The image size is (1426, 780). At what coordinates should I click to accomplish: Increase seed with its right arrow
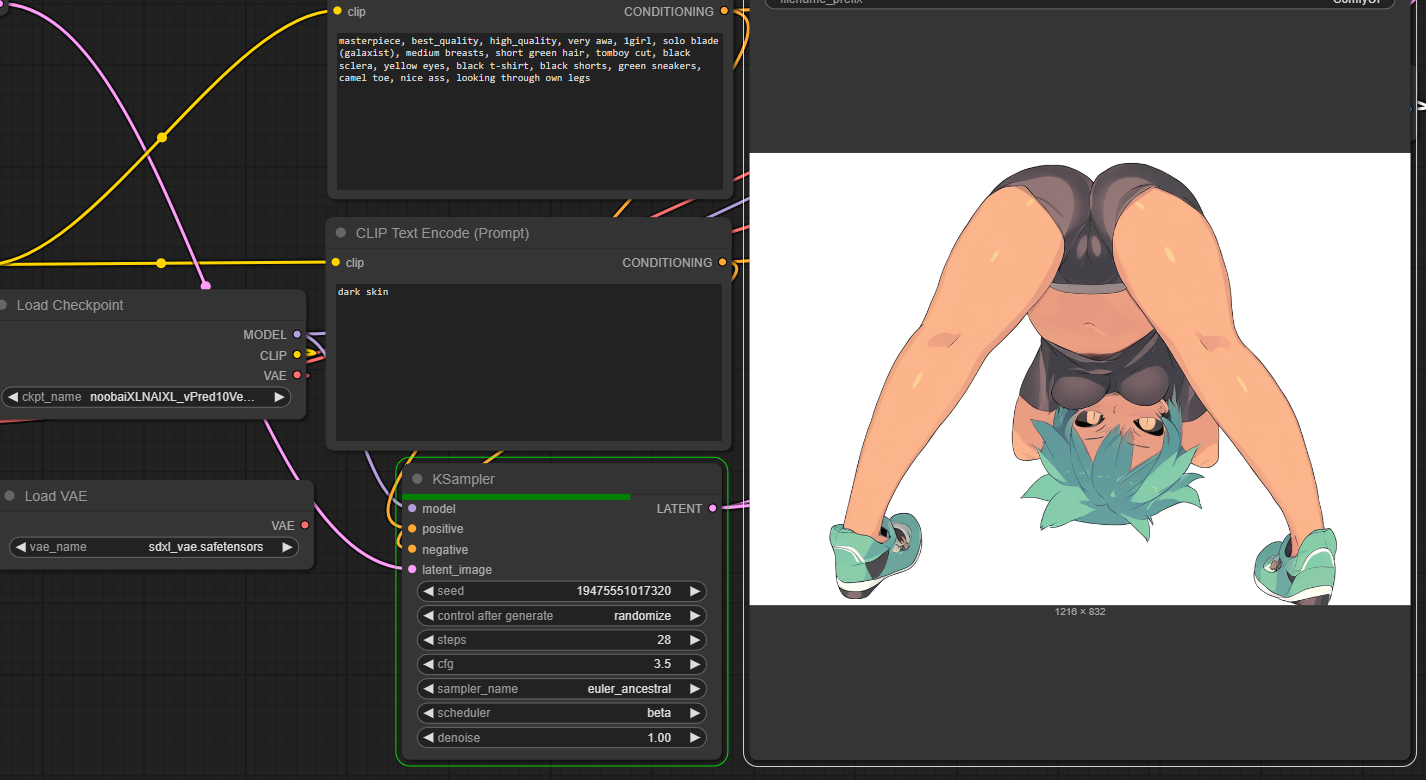tap(695, 591)
